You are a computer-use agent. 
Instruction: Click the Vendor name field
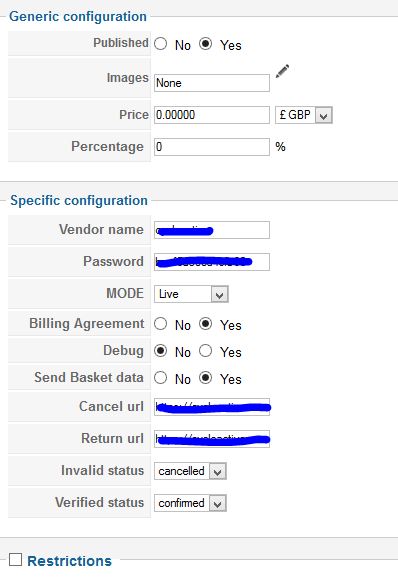click(212, 230)
